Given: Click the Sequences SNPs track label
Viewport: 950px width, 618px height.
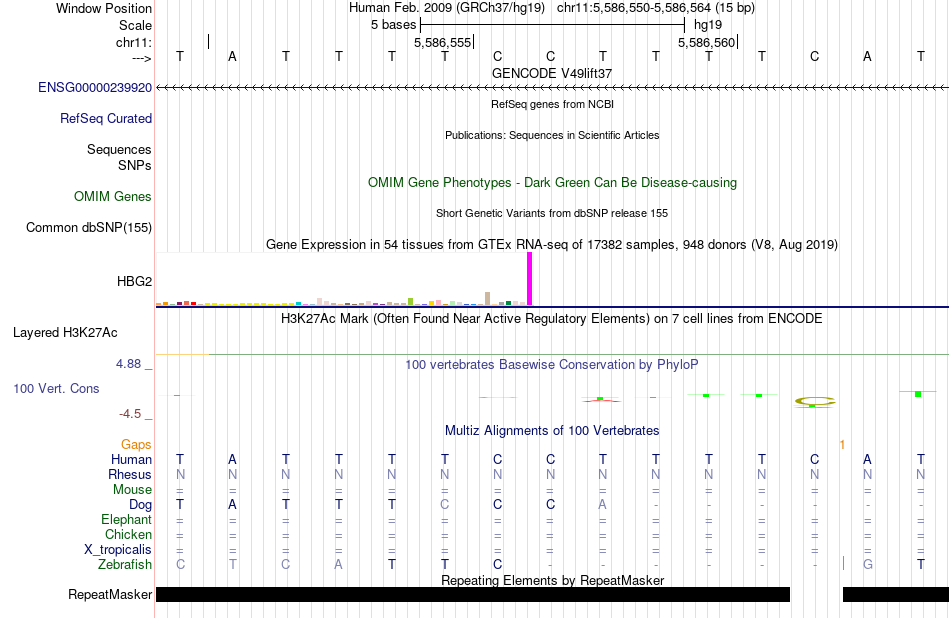Looking at the screenshot, I should tap(119, 158).
